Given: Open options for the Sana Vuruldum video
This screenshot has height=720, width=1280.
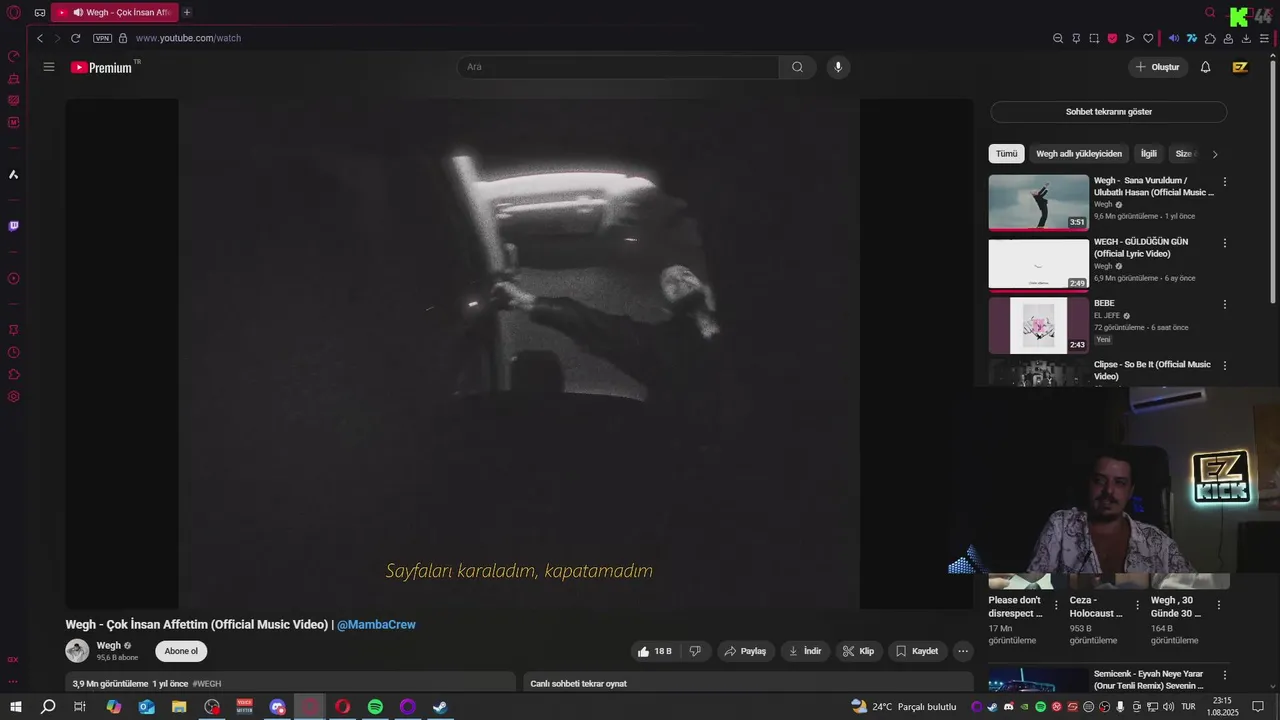Looking at the screenshot, I should [x=1225, y=182].
